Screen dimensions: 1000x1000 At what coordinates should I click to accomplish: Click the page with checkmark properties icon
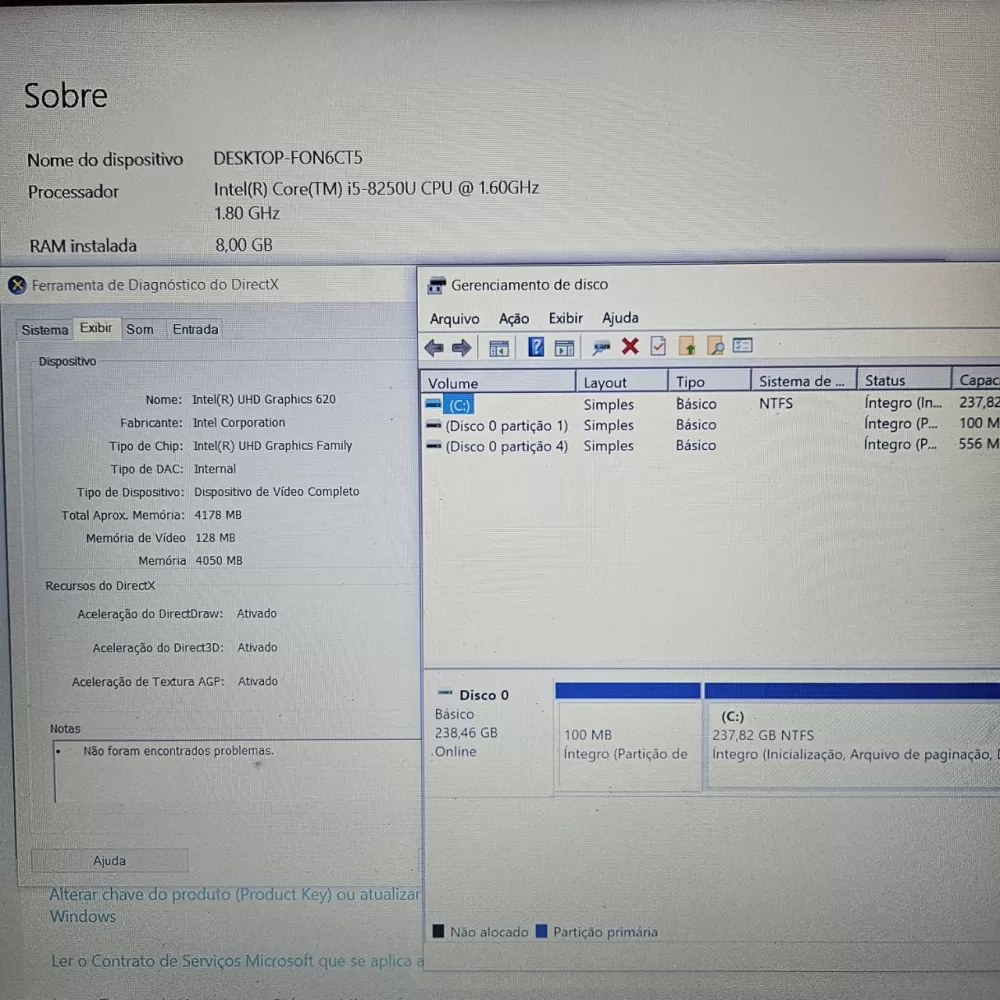pos(658,346)
